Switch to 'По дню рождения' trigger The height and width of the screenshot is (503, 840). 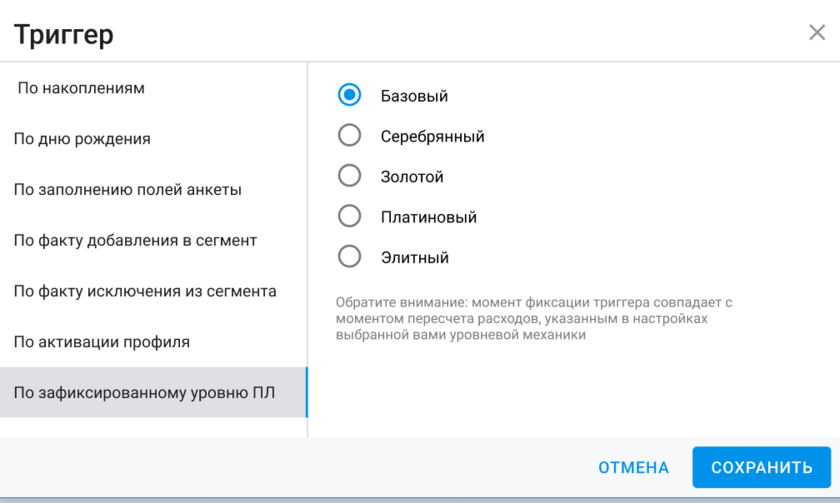pyautogui.click(x=82, y=139)
